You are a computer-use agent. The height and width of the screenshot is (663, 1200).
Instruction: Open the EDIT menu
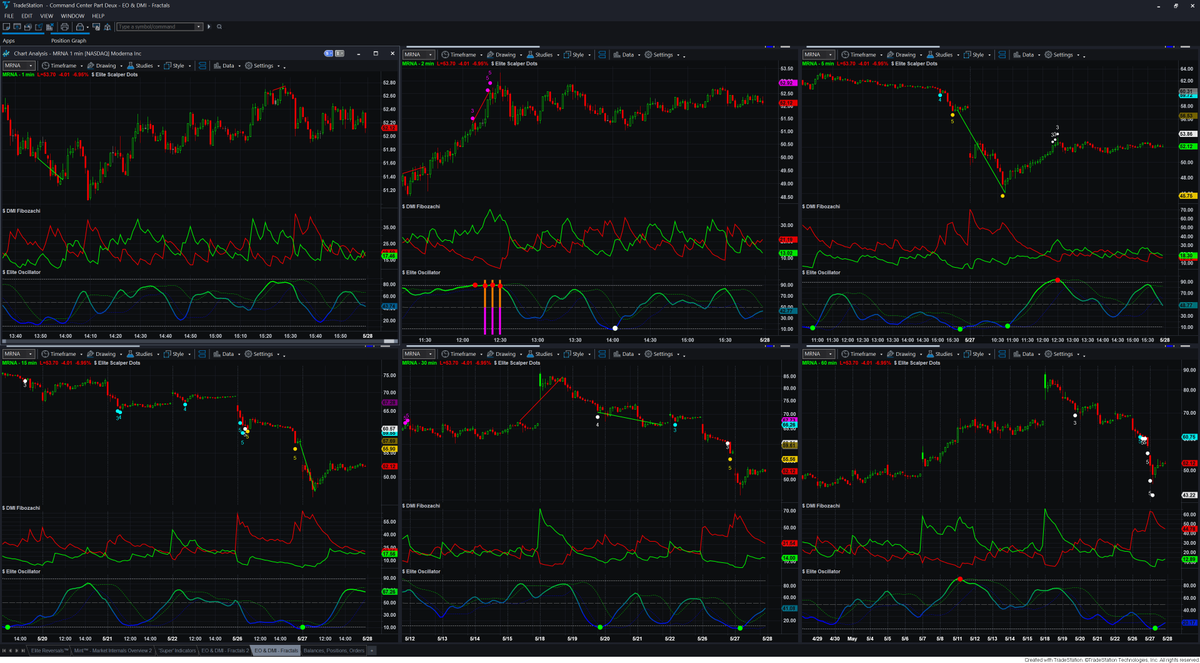pos(27,16)
